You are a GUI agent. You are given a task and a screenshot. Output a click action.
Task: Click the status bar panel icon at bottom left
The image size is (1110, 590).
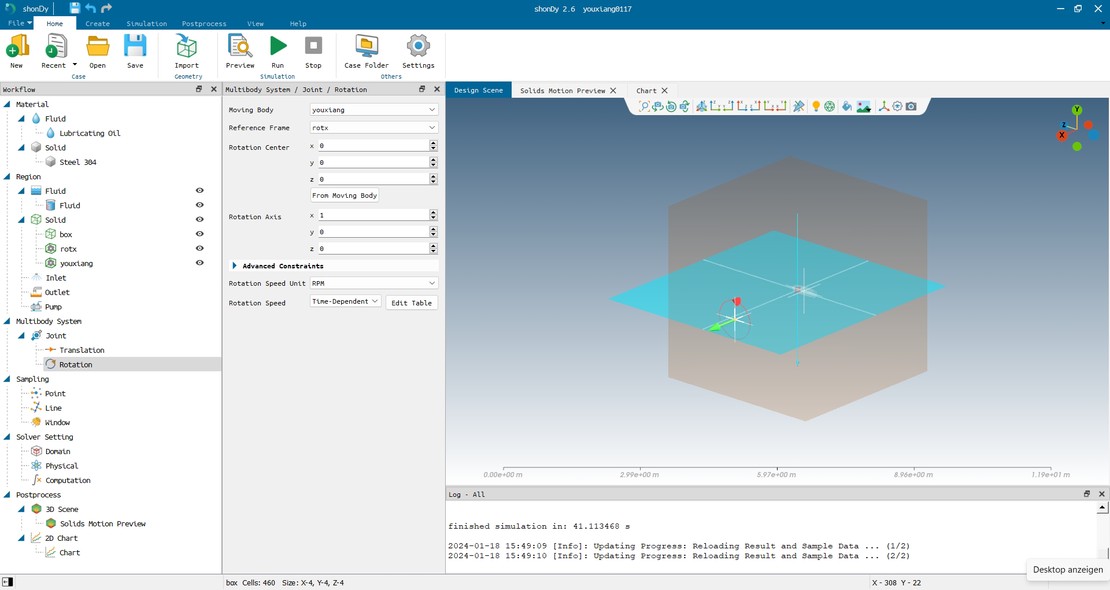click(x=8, y=582)
